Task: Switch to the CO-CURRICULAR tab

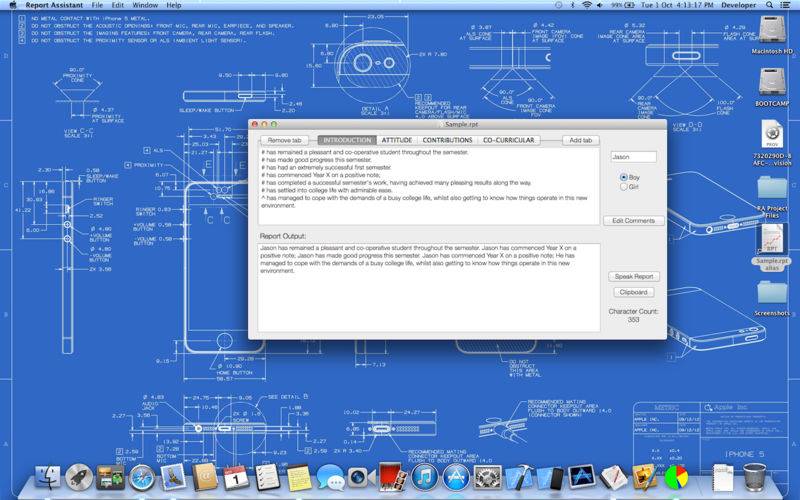Action: click(509, 140)
